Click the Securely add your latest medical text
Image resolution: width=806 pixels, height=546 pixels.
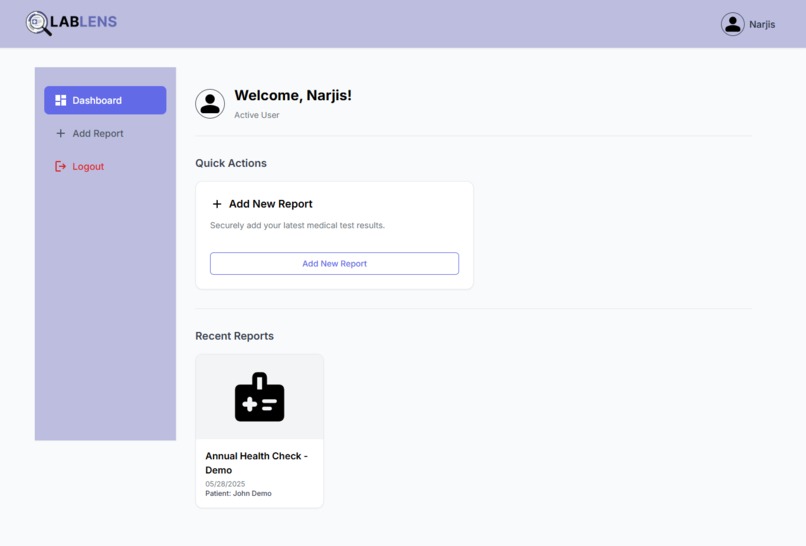coord(297,225)
